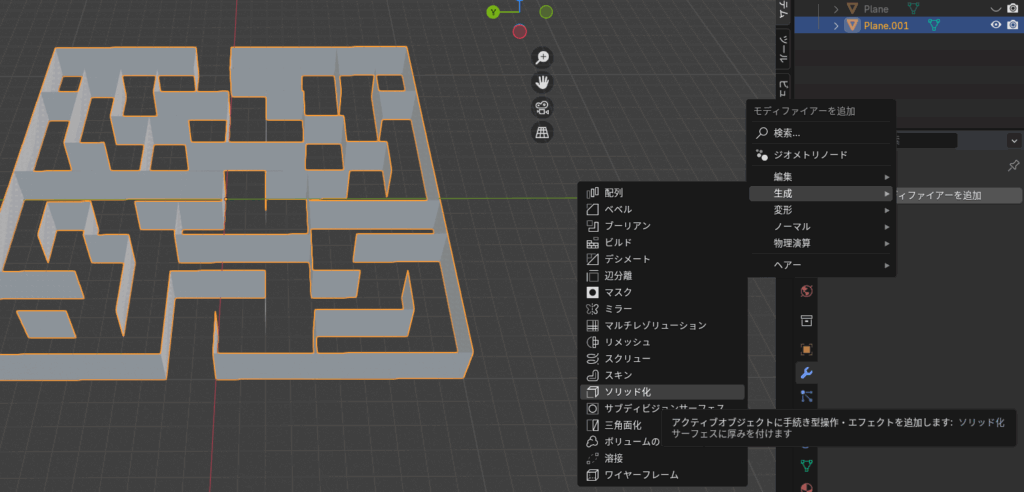Click Plane green mesh data icon
1024x492 pixels.
(x=913, y=8)
